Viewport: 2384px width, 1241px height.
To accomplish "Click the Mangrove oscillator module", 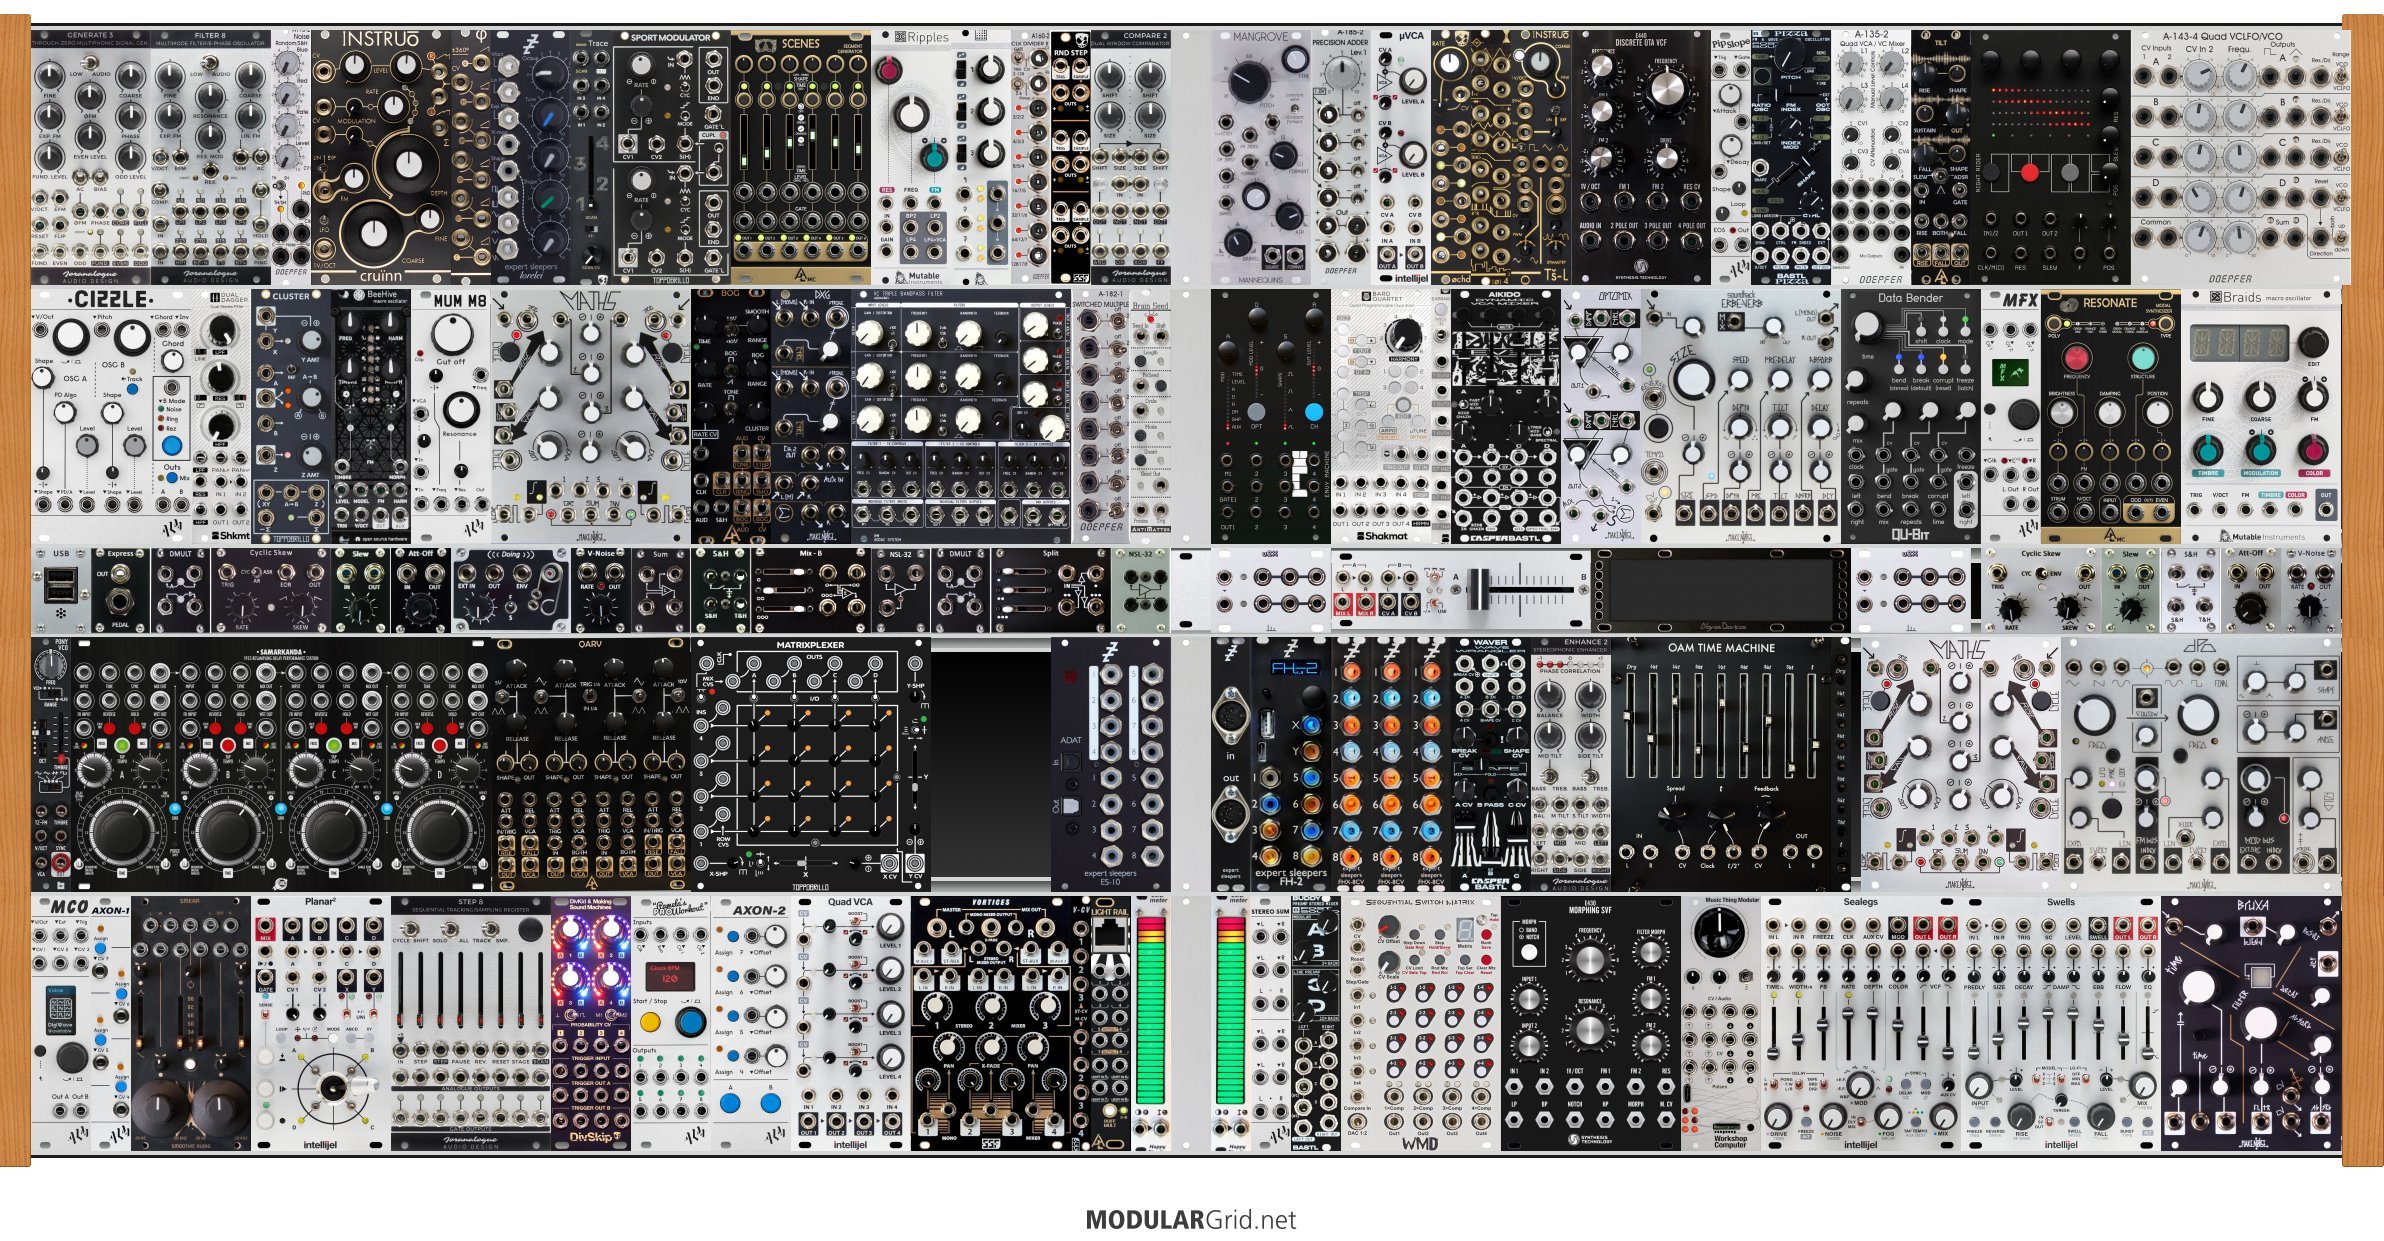I will pos(1261,157).
